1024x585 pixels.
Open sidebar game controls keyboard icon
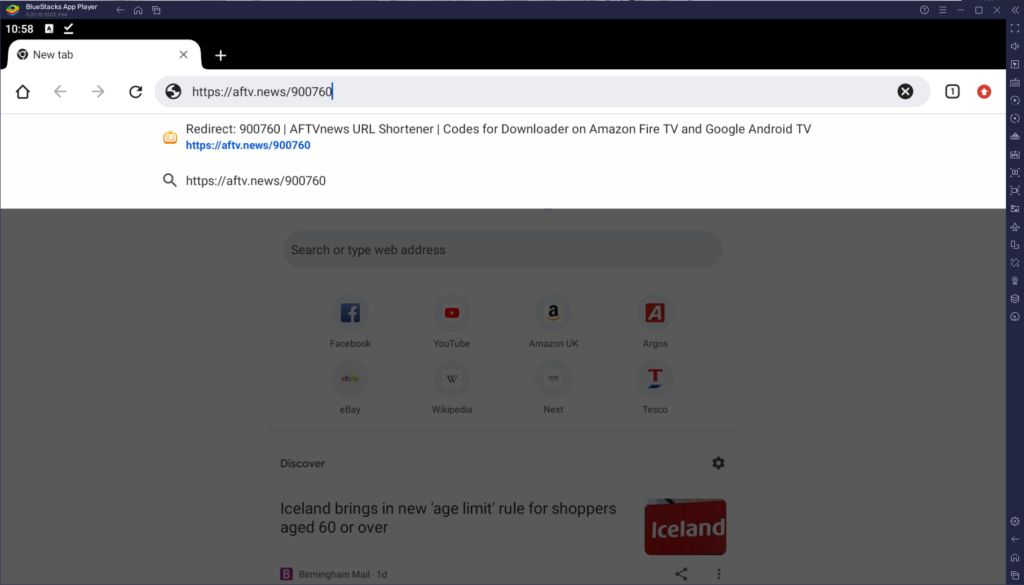[x=1015, y=83]
